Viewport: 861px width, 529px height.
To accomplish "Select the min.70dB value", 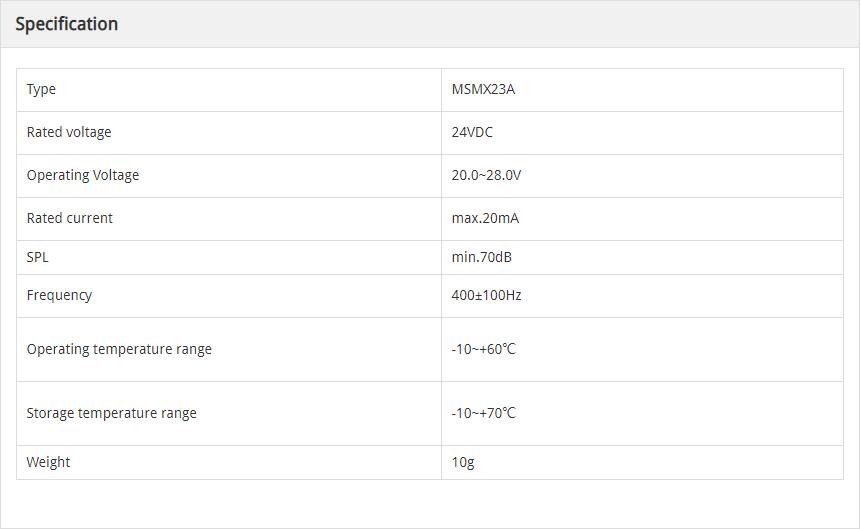I will 481,258.
